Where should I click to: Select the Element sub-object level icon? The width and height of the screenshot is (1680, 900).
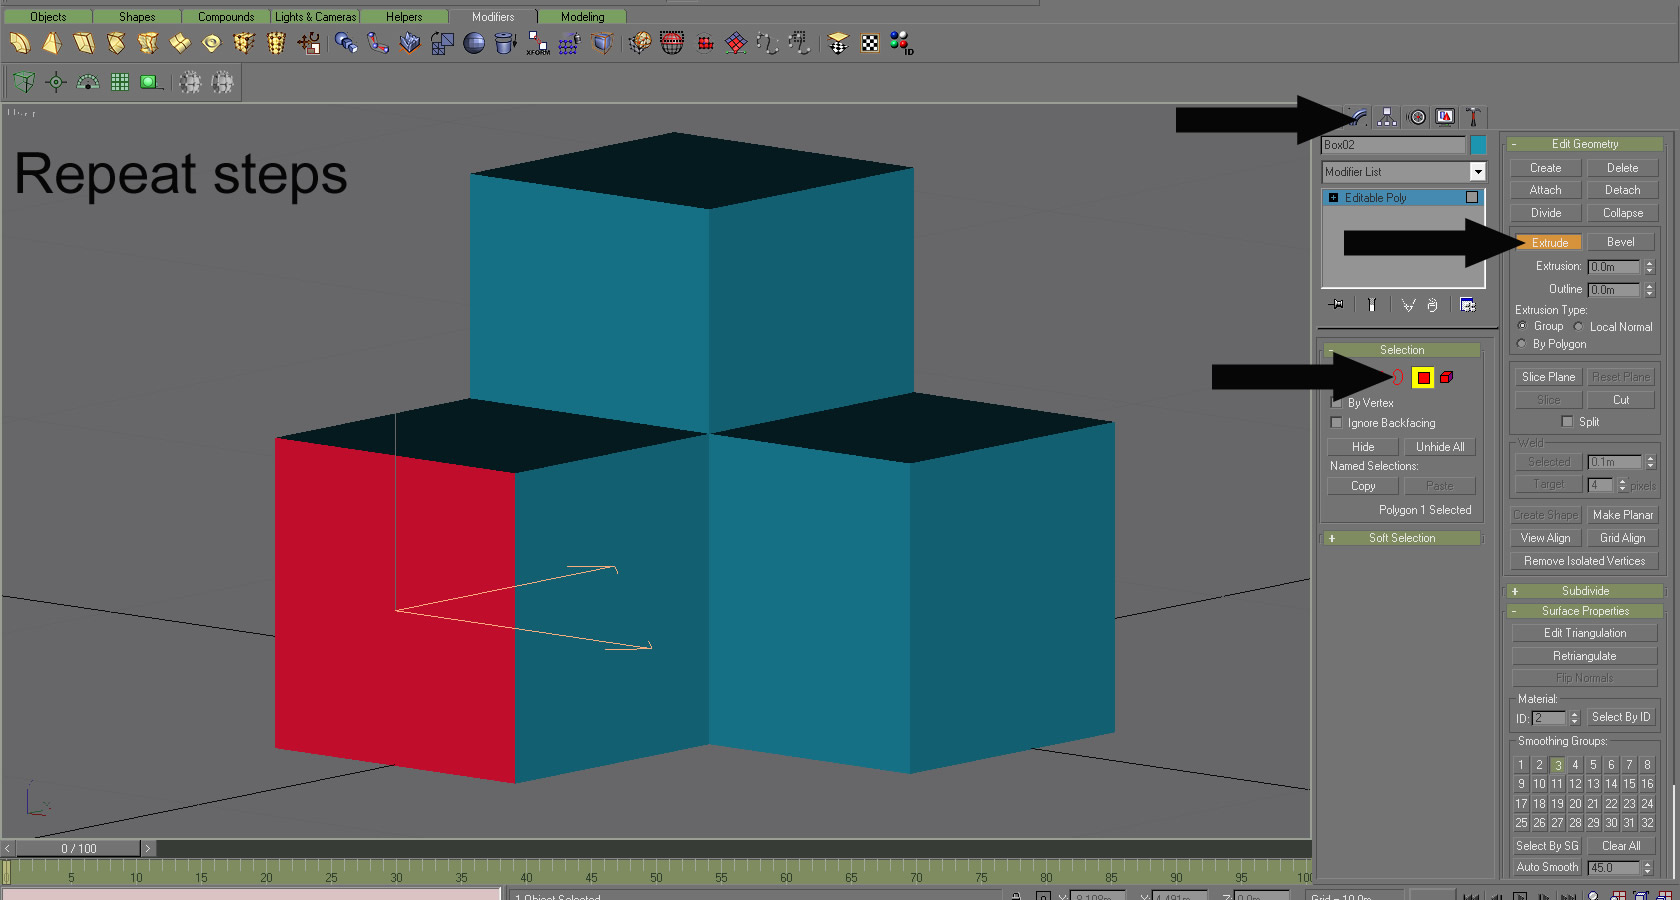pyautogui.click(x=1446, y=377)
